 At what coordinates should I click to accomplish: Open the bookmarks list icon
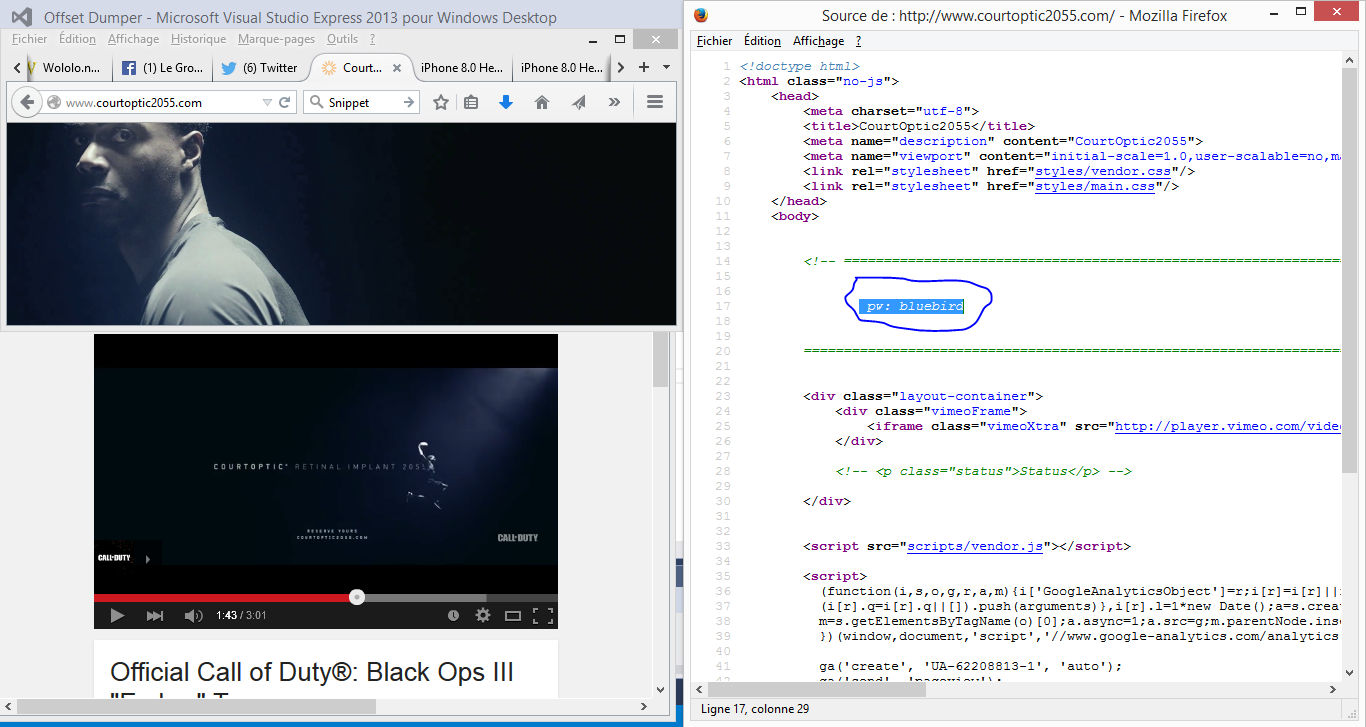pyautogui.click(x=472, y=102)
